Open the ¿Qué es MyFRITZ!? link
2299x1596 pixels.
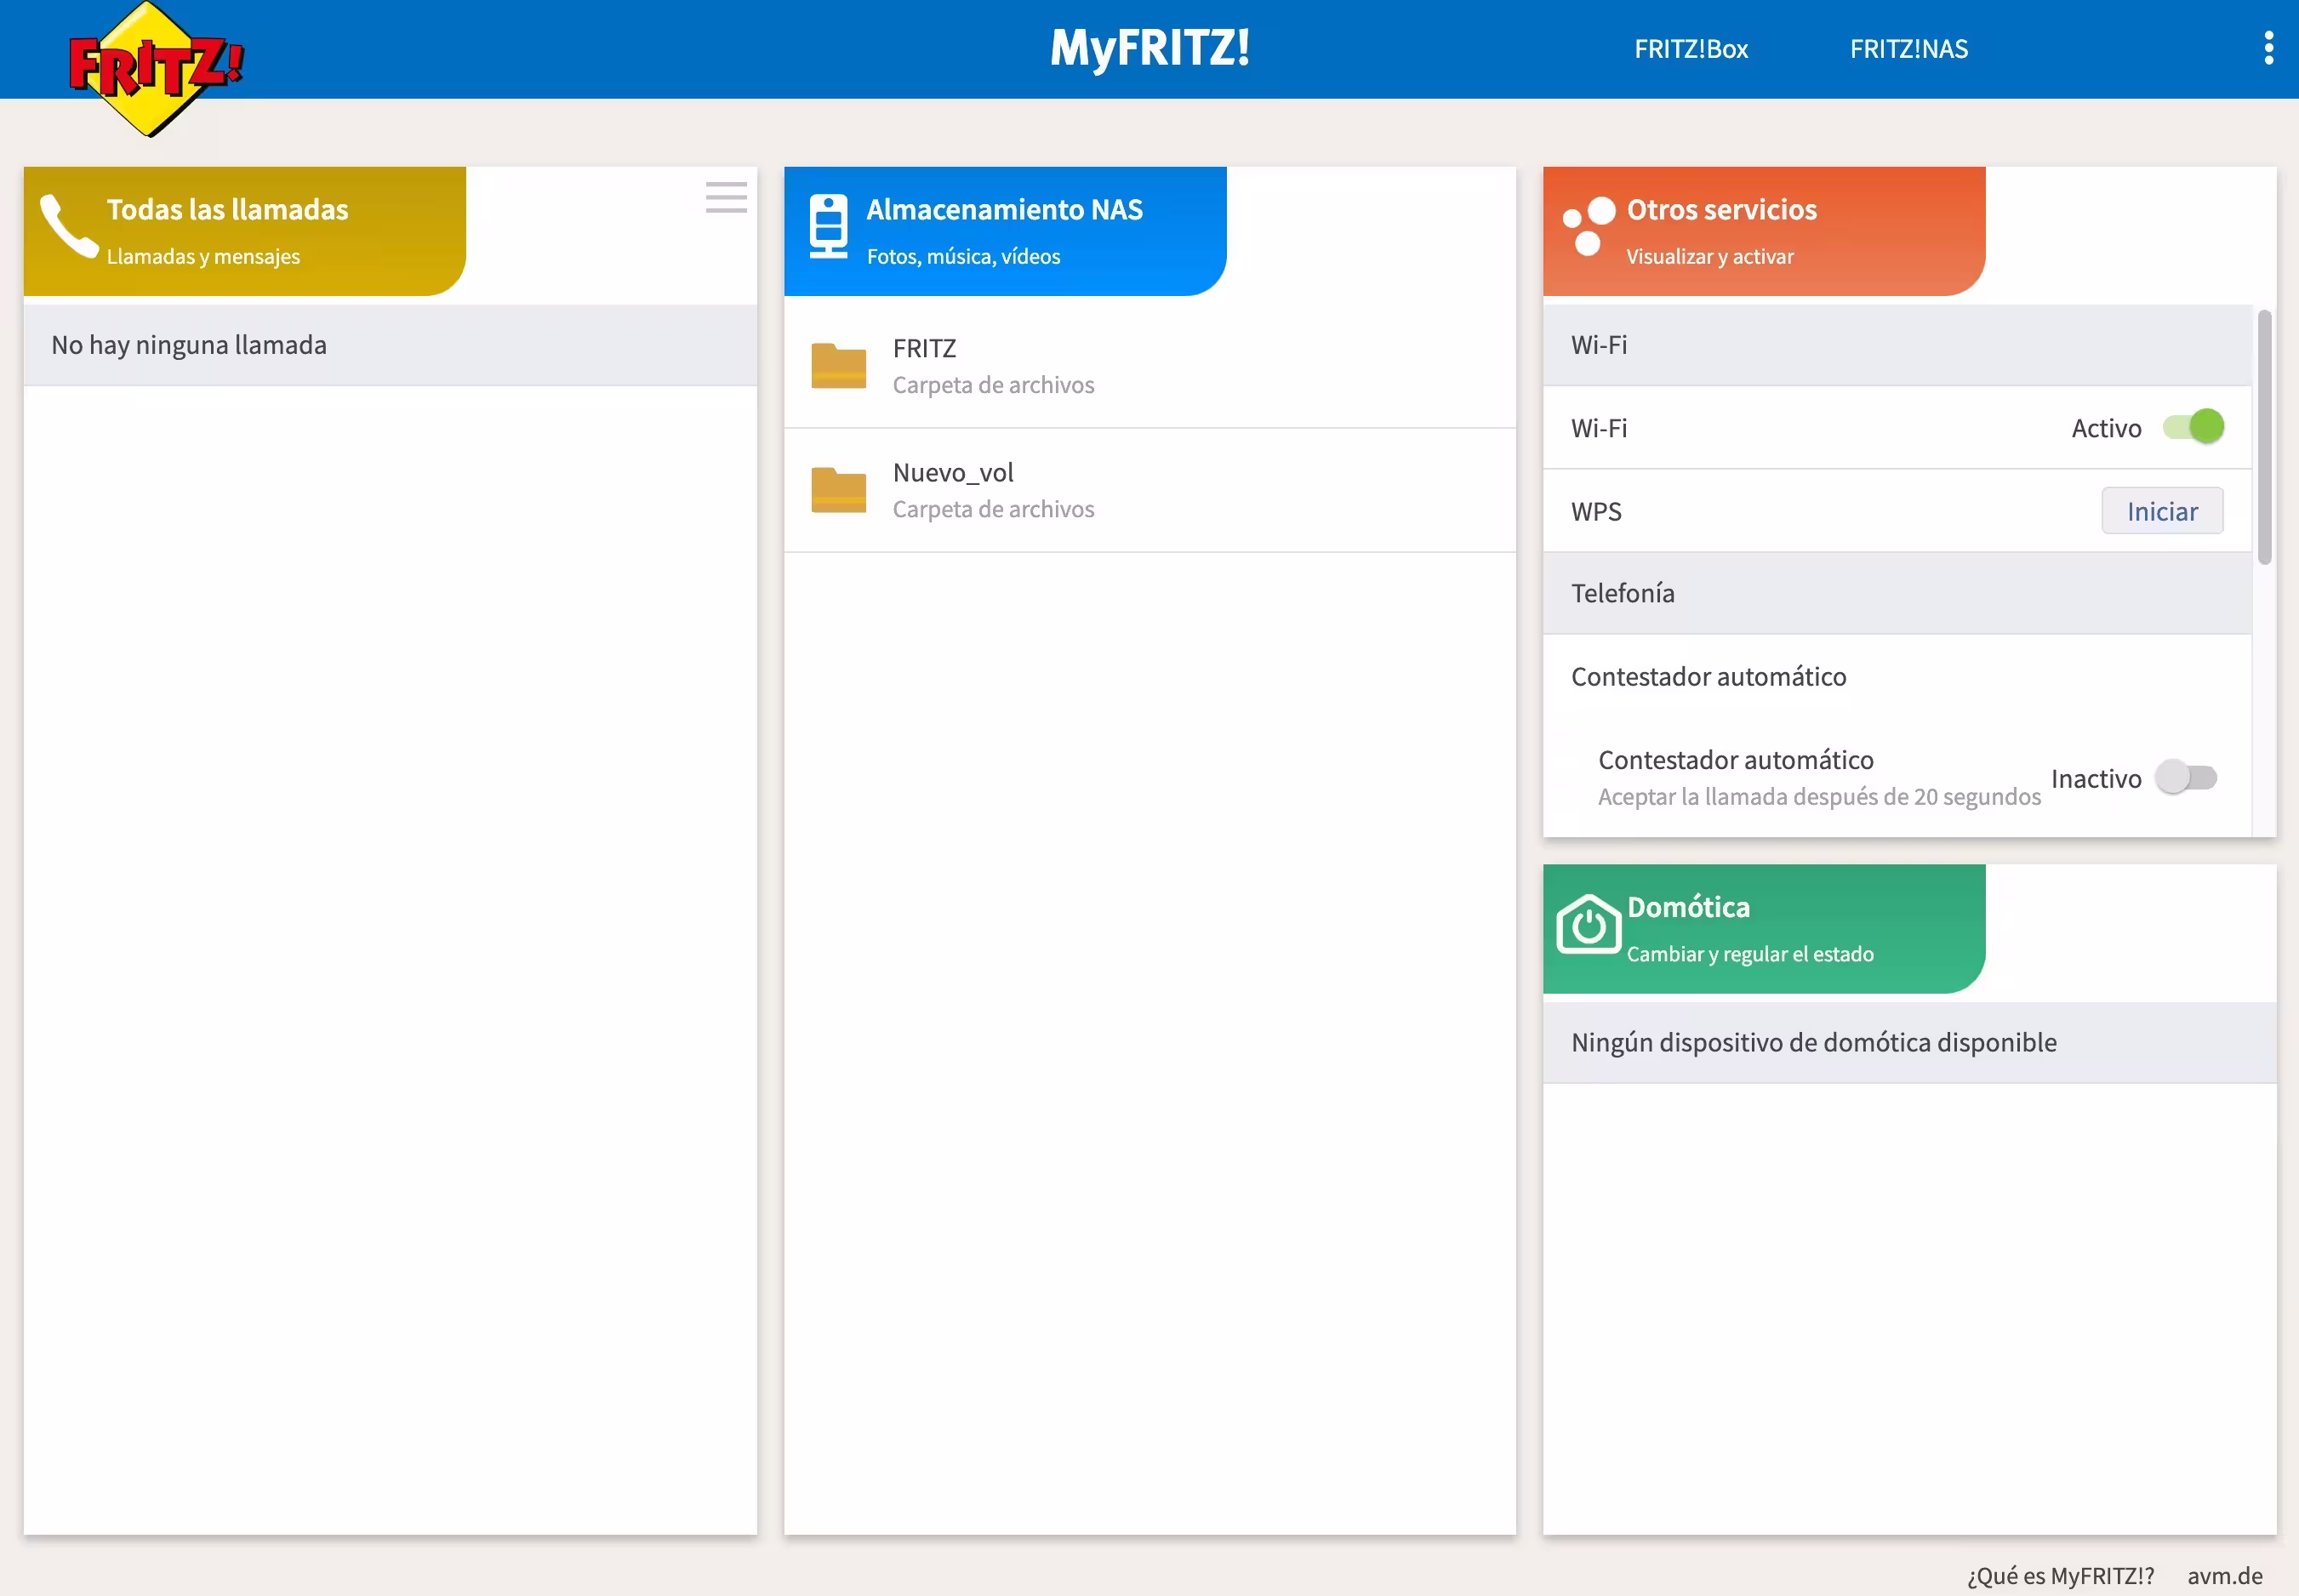pos(2060,1576)
